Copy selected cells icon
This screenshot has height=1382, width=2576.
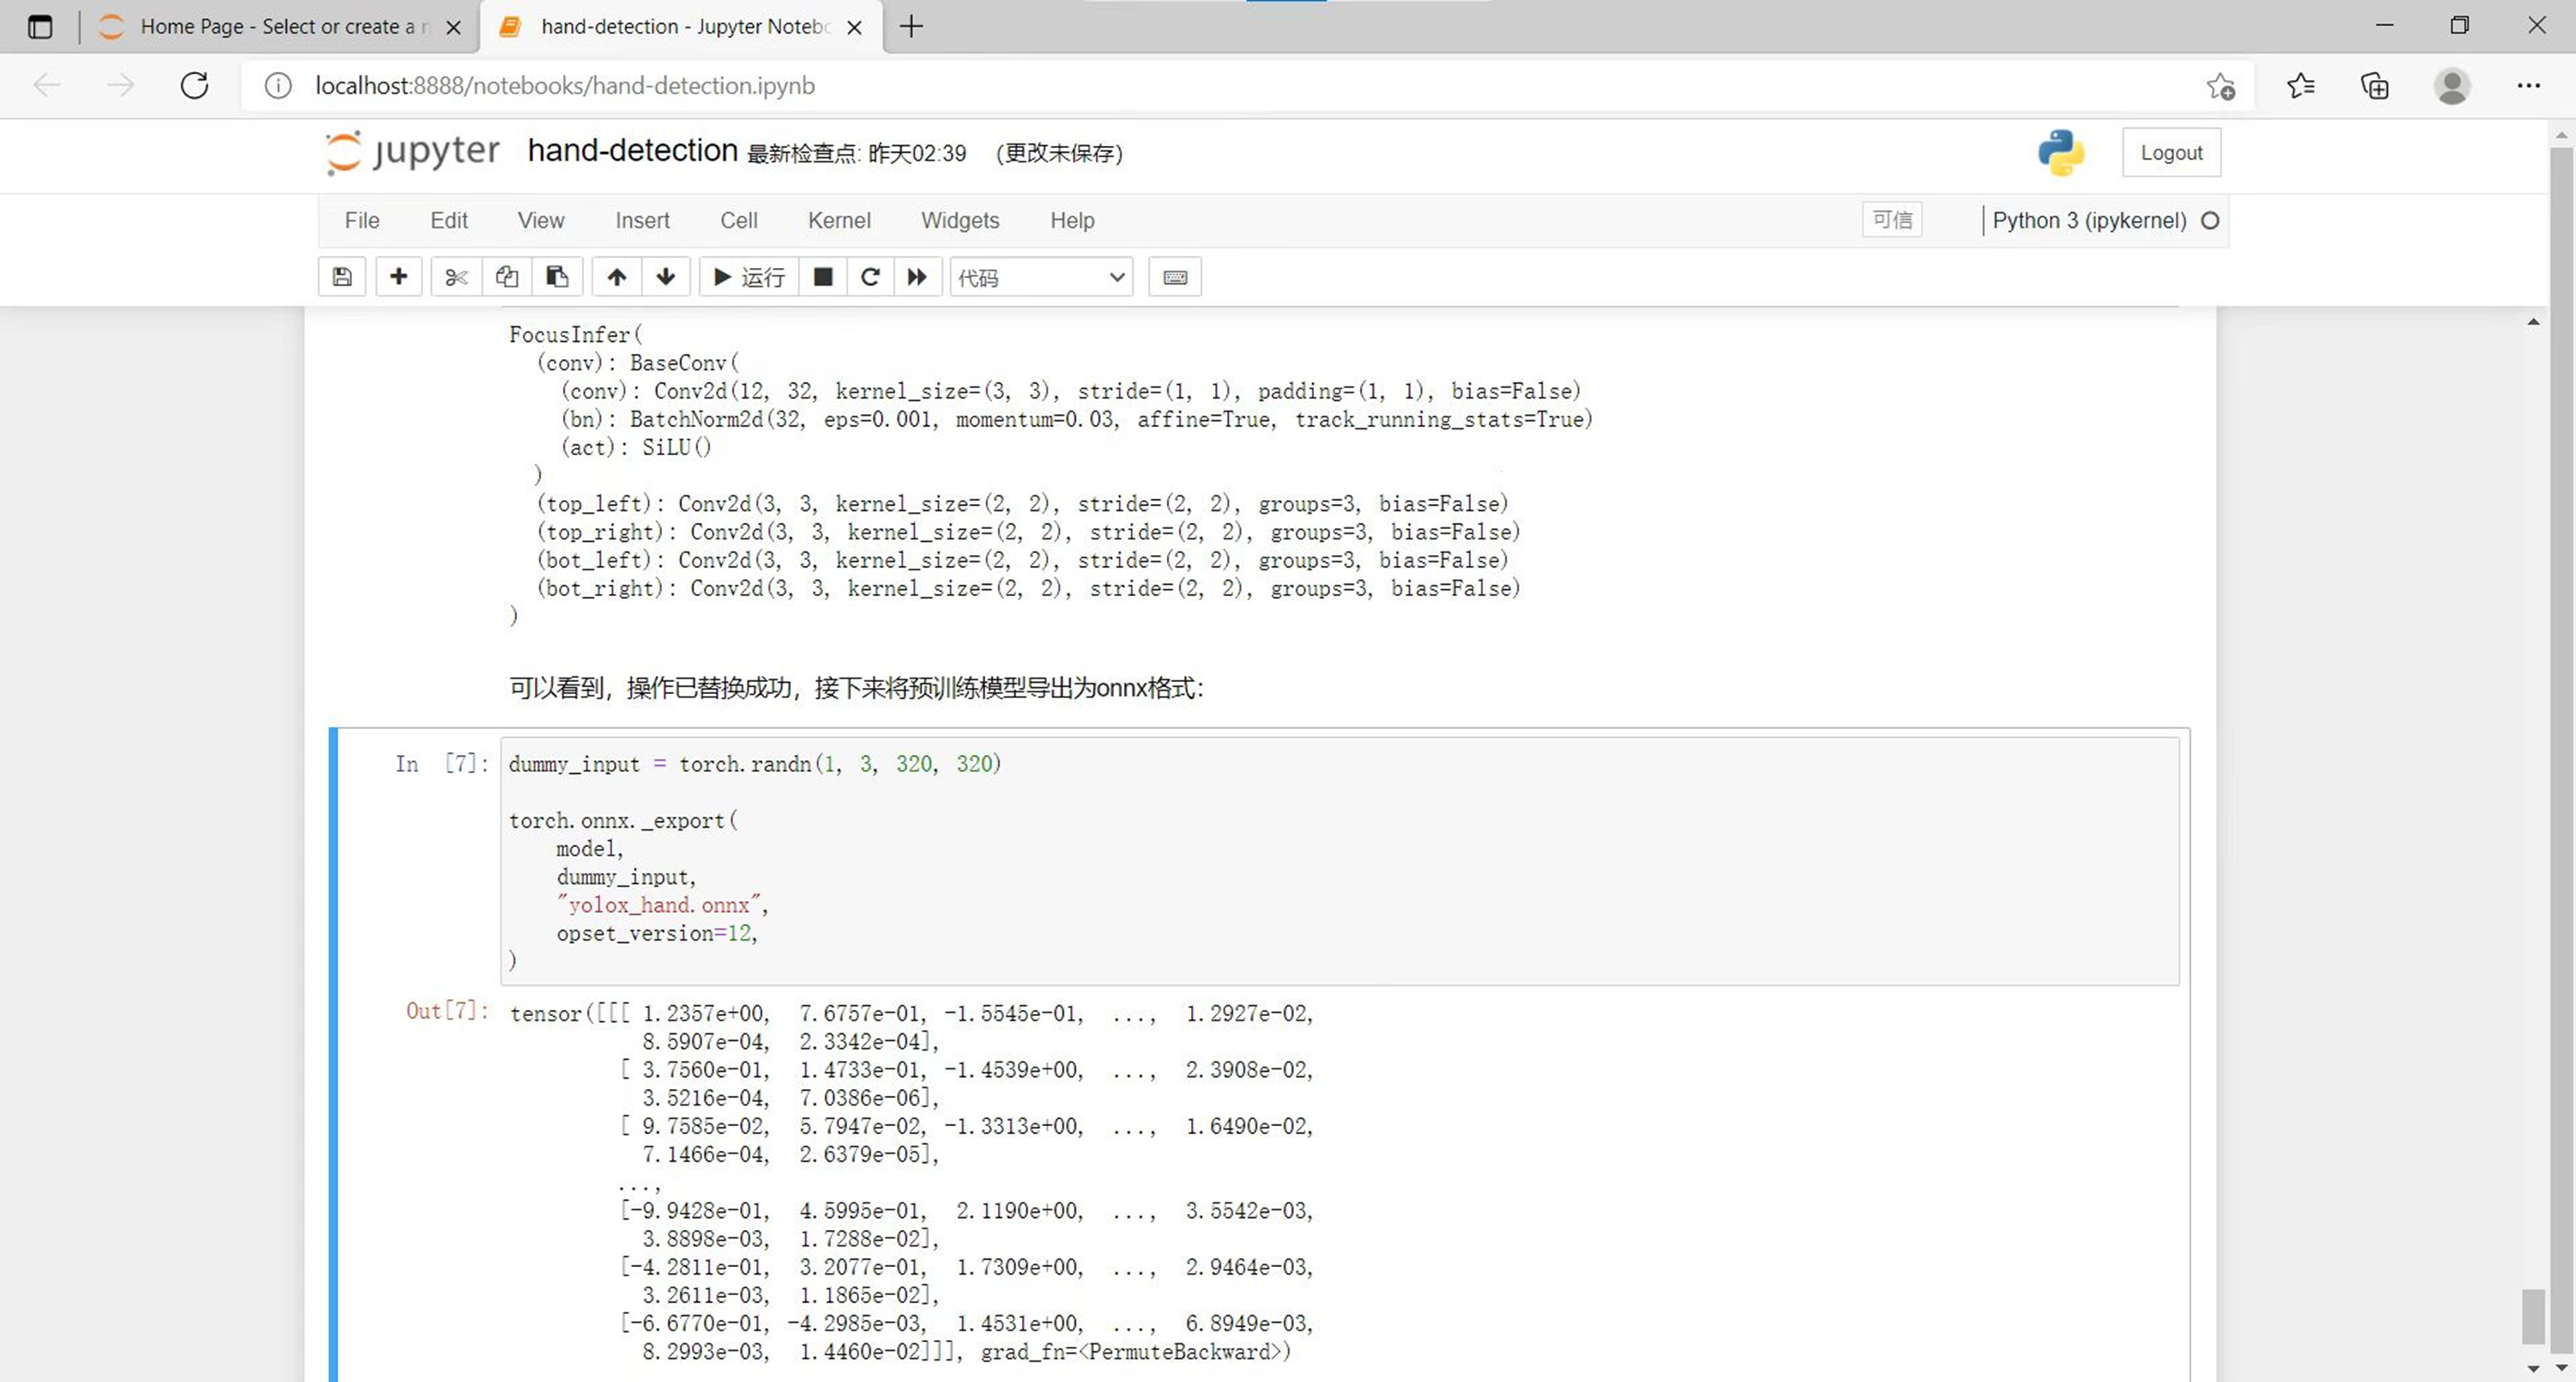(507, 277)
